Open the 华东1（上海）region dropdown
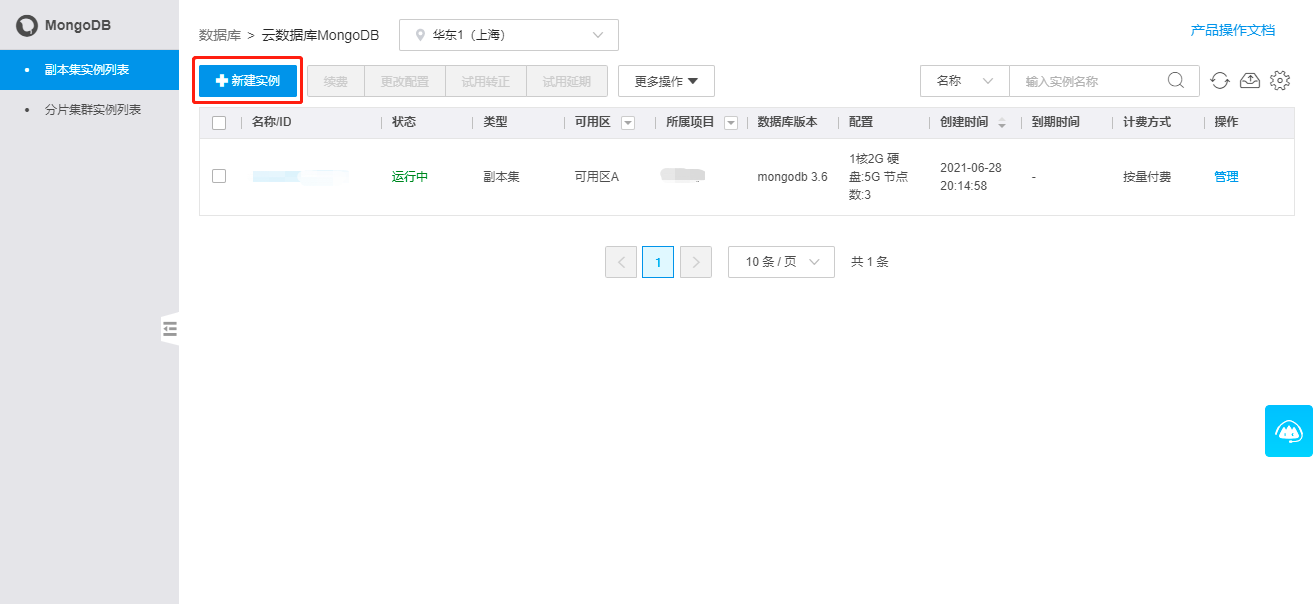The width and height of the screenshot is (1315, 604). click(x=508, y=35)
